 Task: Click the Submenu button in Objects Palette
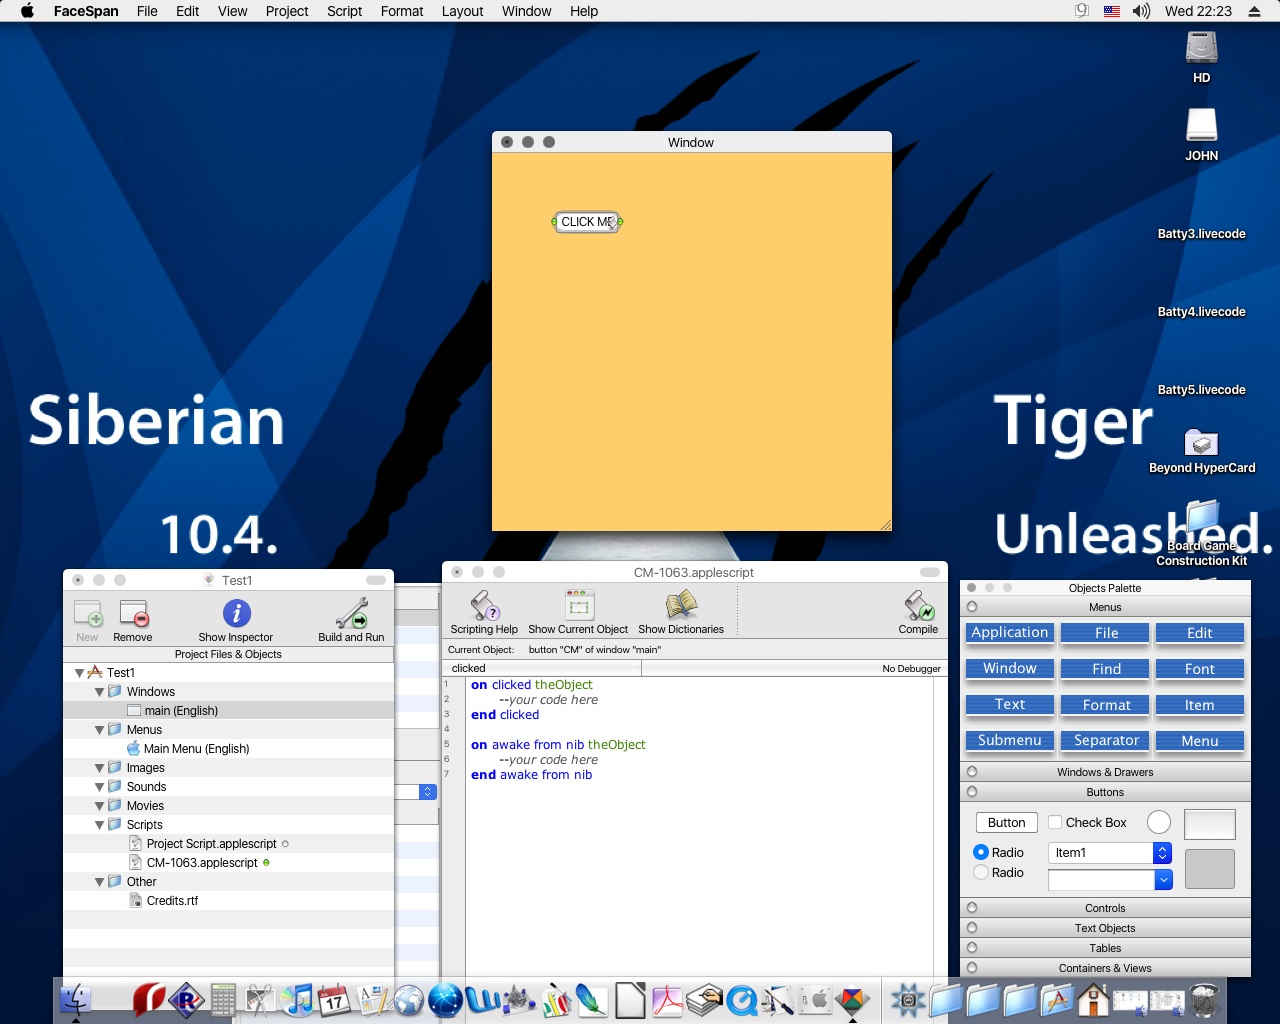(1010, 740)
